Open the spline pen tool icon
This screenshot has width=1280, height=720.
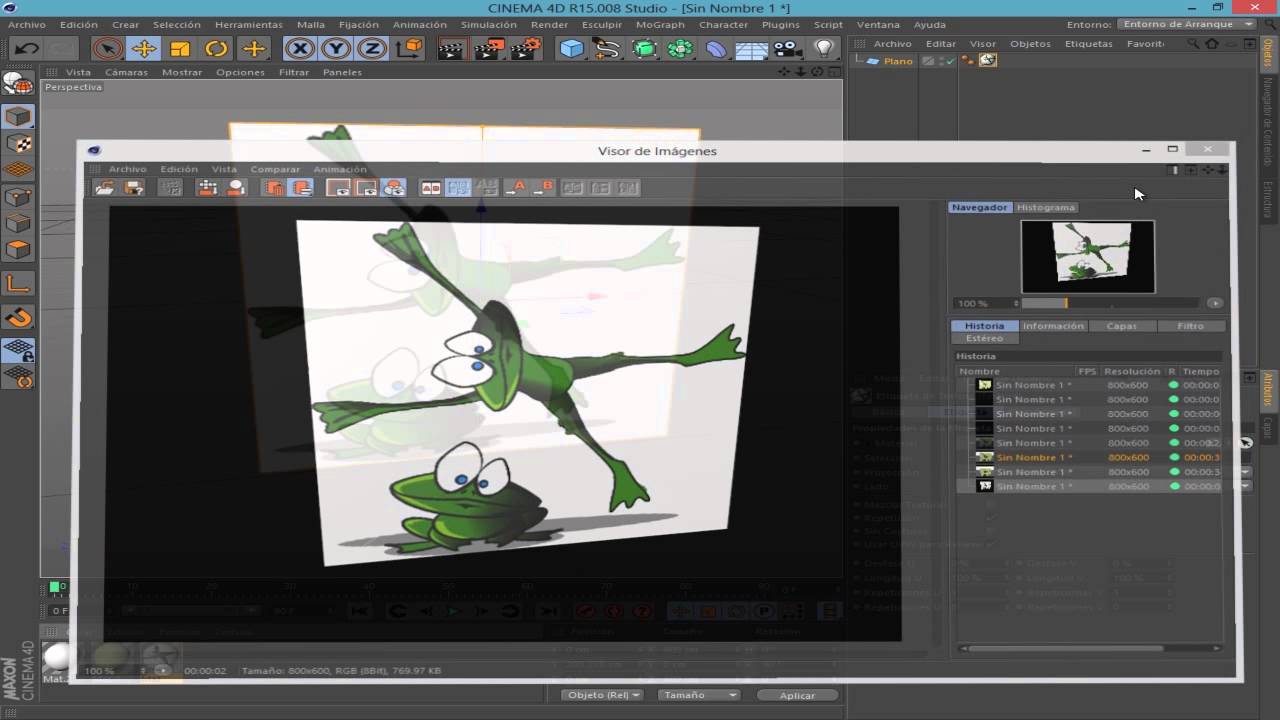pos(607,48)
